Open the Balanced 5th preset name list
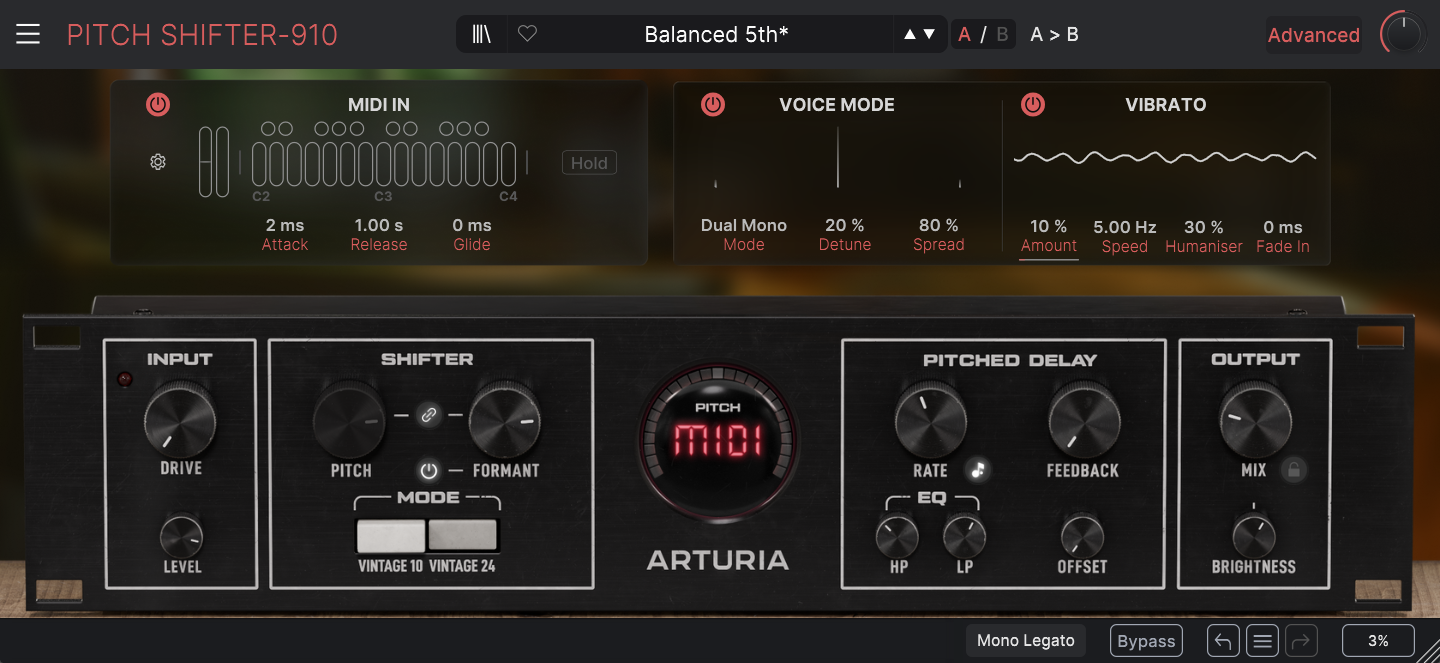1440x663 pixels. 716,35
